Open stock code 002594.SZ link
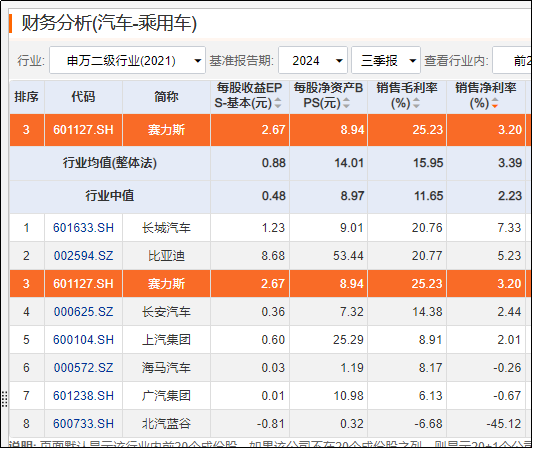Screen dimensions: 533x449 (83, 256)
